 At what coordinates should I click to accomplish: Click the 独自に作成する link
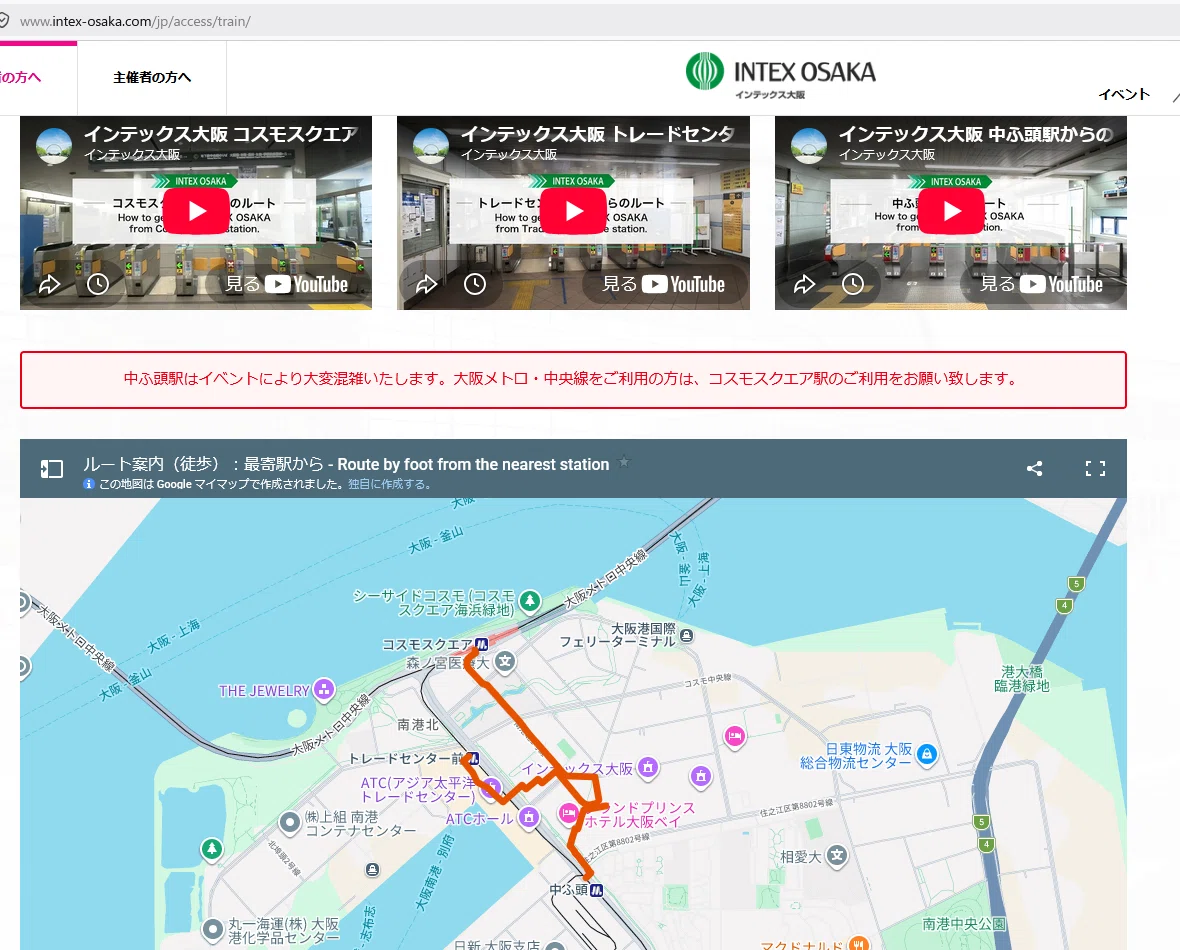390,484
